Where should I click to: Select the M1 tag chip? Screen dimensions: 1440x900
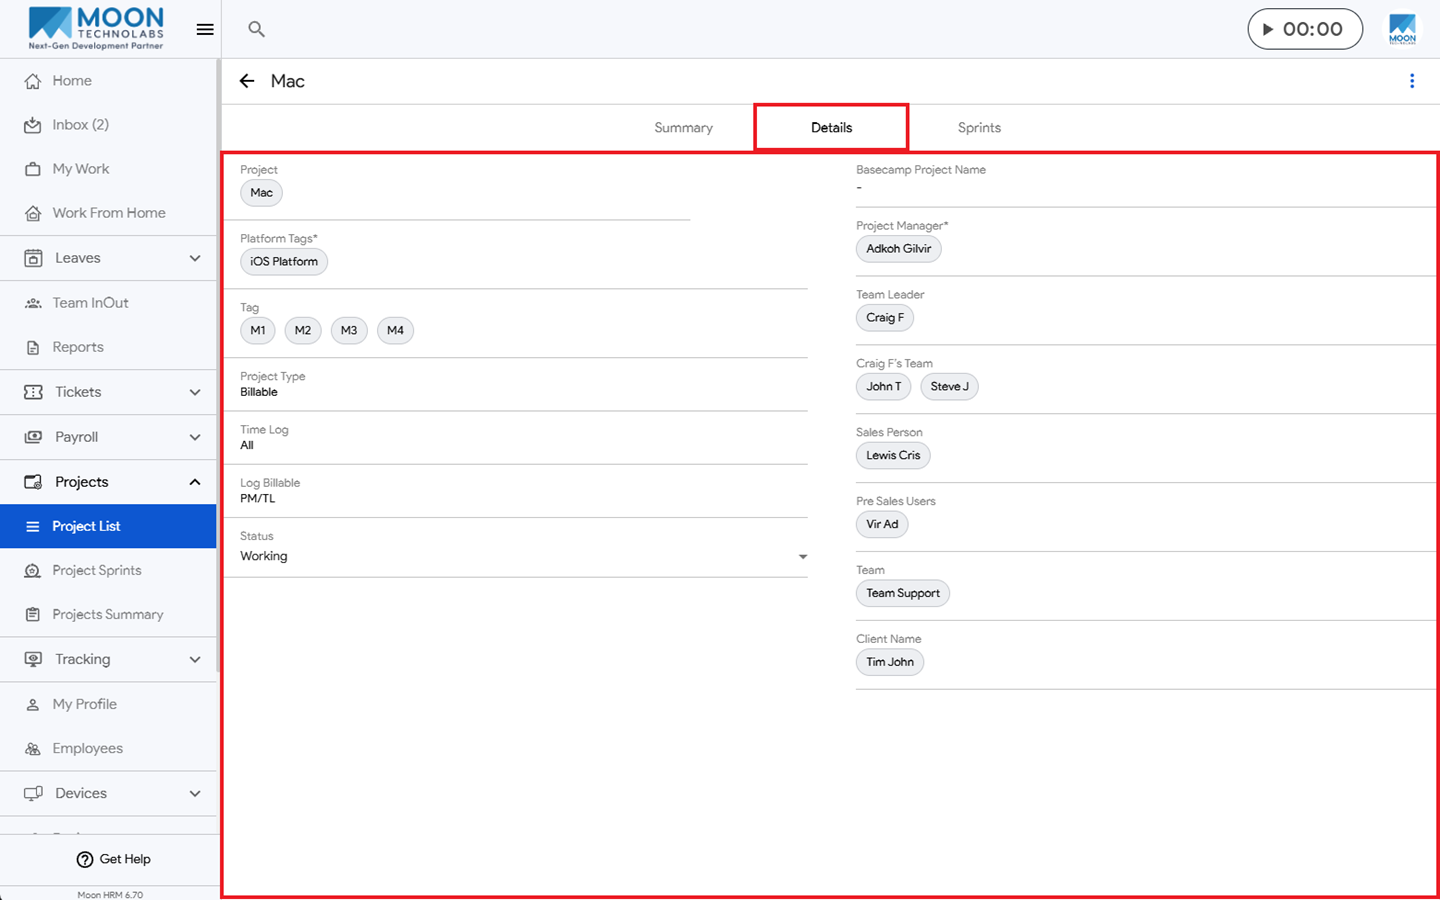258,331
